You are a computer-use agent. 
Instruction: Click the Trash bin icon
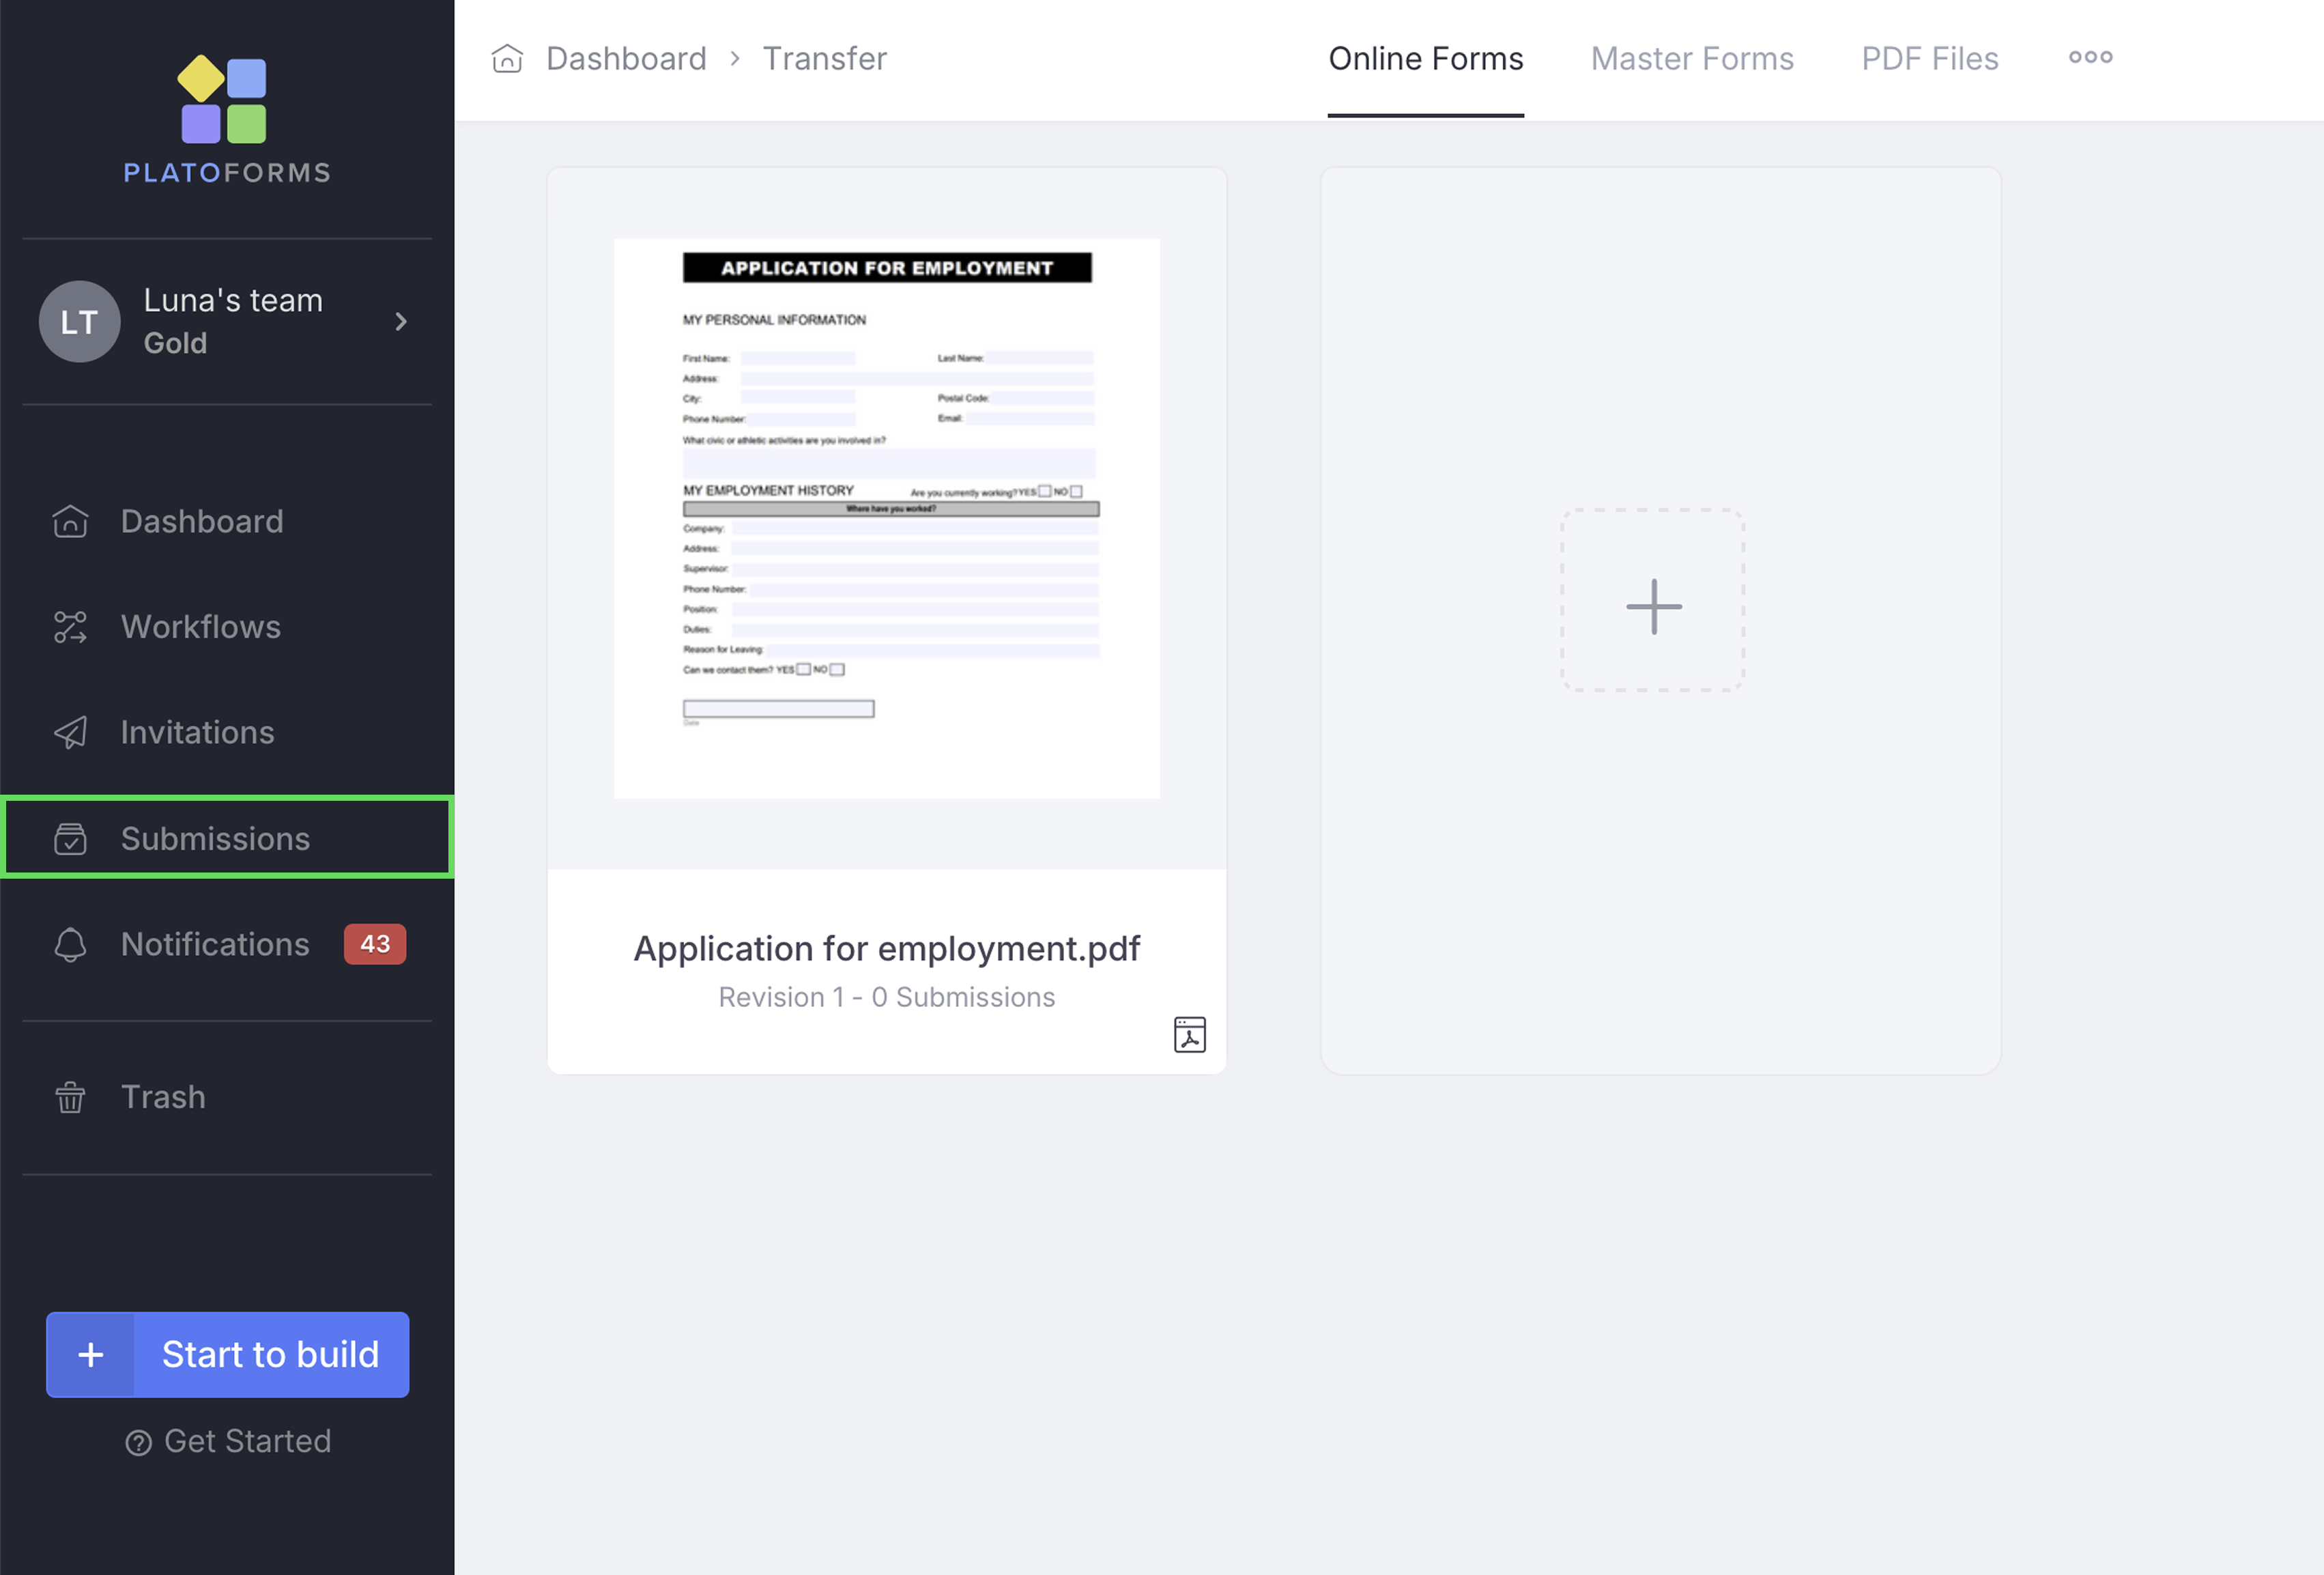coord(70,1097)
